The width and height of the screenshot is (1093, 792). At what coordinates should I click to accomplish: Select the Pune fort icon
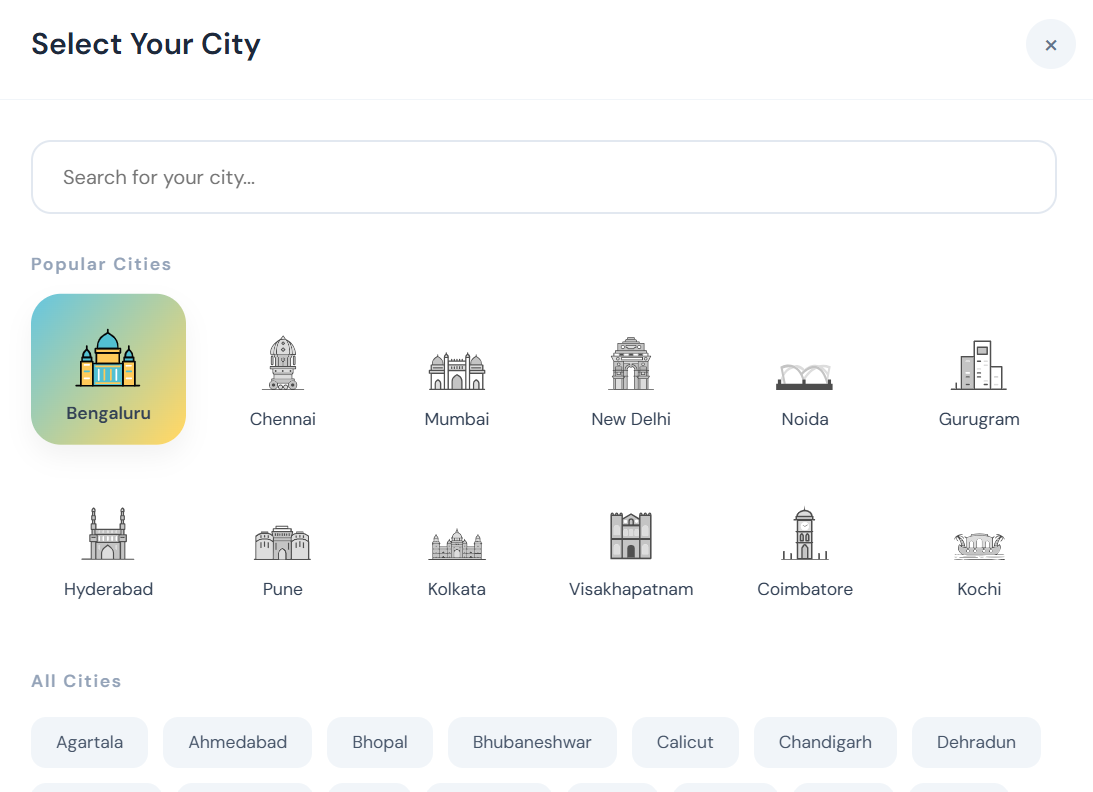(x=283, y=541)
